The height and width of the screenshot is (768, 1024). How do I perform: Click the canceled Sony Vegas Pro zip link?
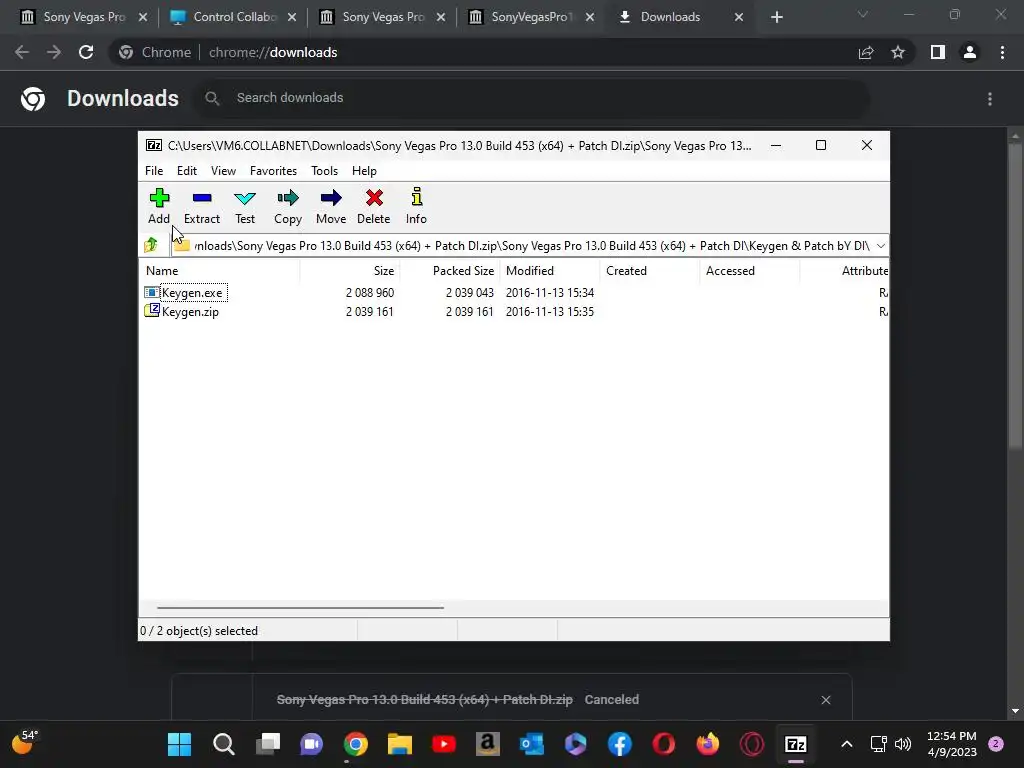click(424, 699)
